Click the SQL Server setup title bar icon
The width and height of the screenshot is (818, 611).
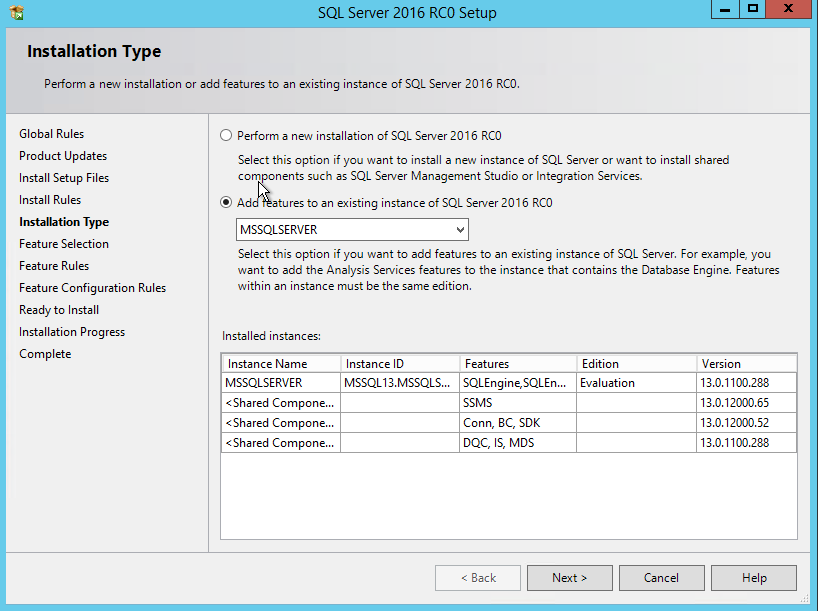[17, 12]
